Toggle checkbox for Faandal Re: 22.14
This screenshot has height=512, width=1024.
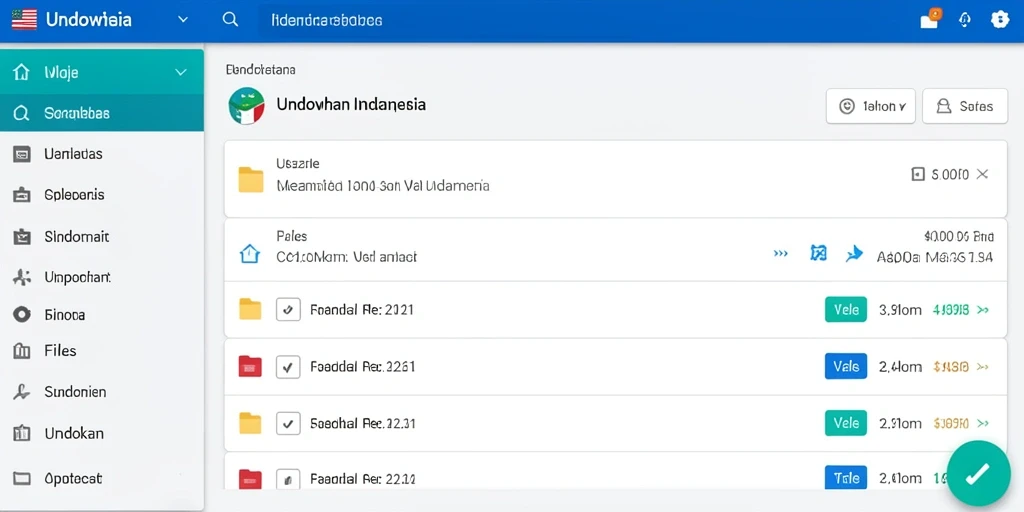pyautogui.click(x=288, y=479)
